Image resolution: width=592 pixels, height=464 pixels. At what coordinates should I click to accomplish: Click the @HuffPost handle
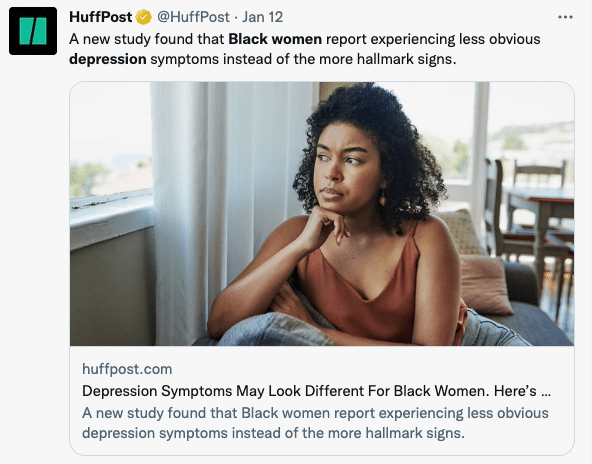pos(193,17)
